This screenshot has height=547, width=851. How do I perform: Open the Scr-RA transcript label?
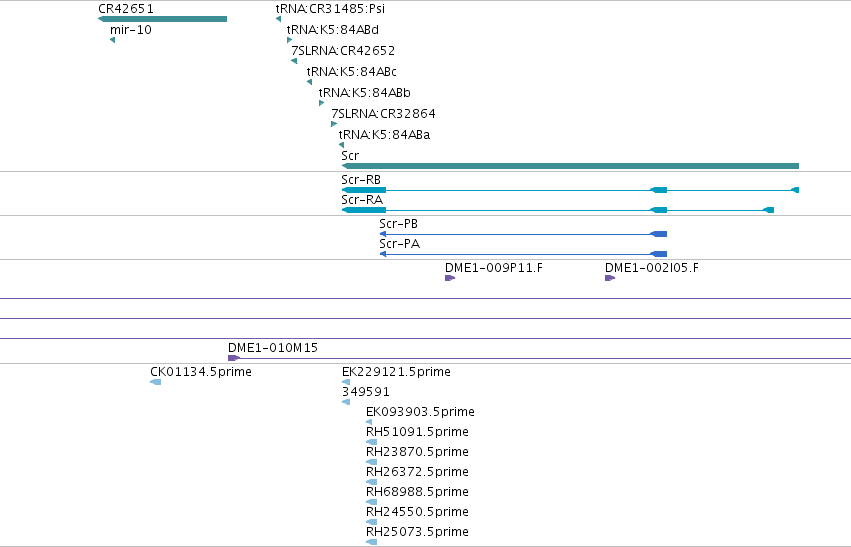point(362,200)
